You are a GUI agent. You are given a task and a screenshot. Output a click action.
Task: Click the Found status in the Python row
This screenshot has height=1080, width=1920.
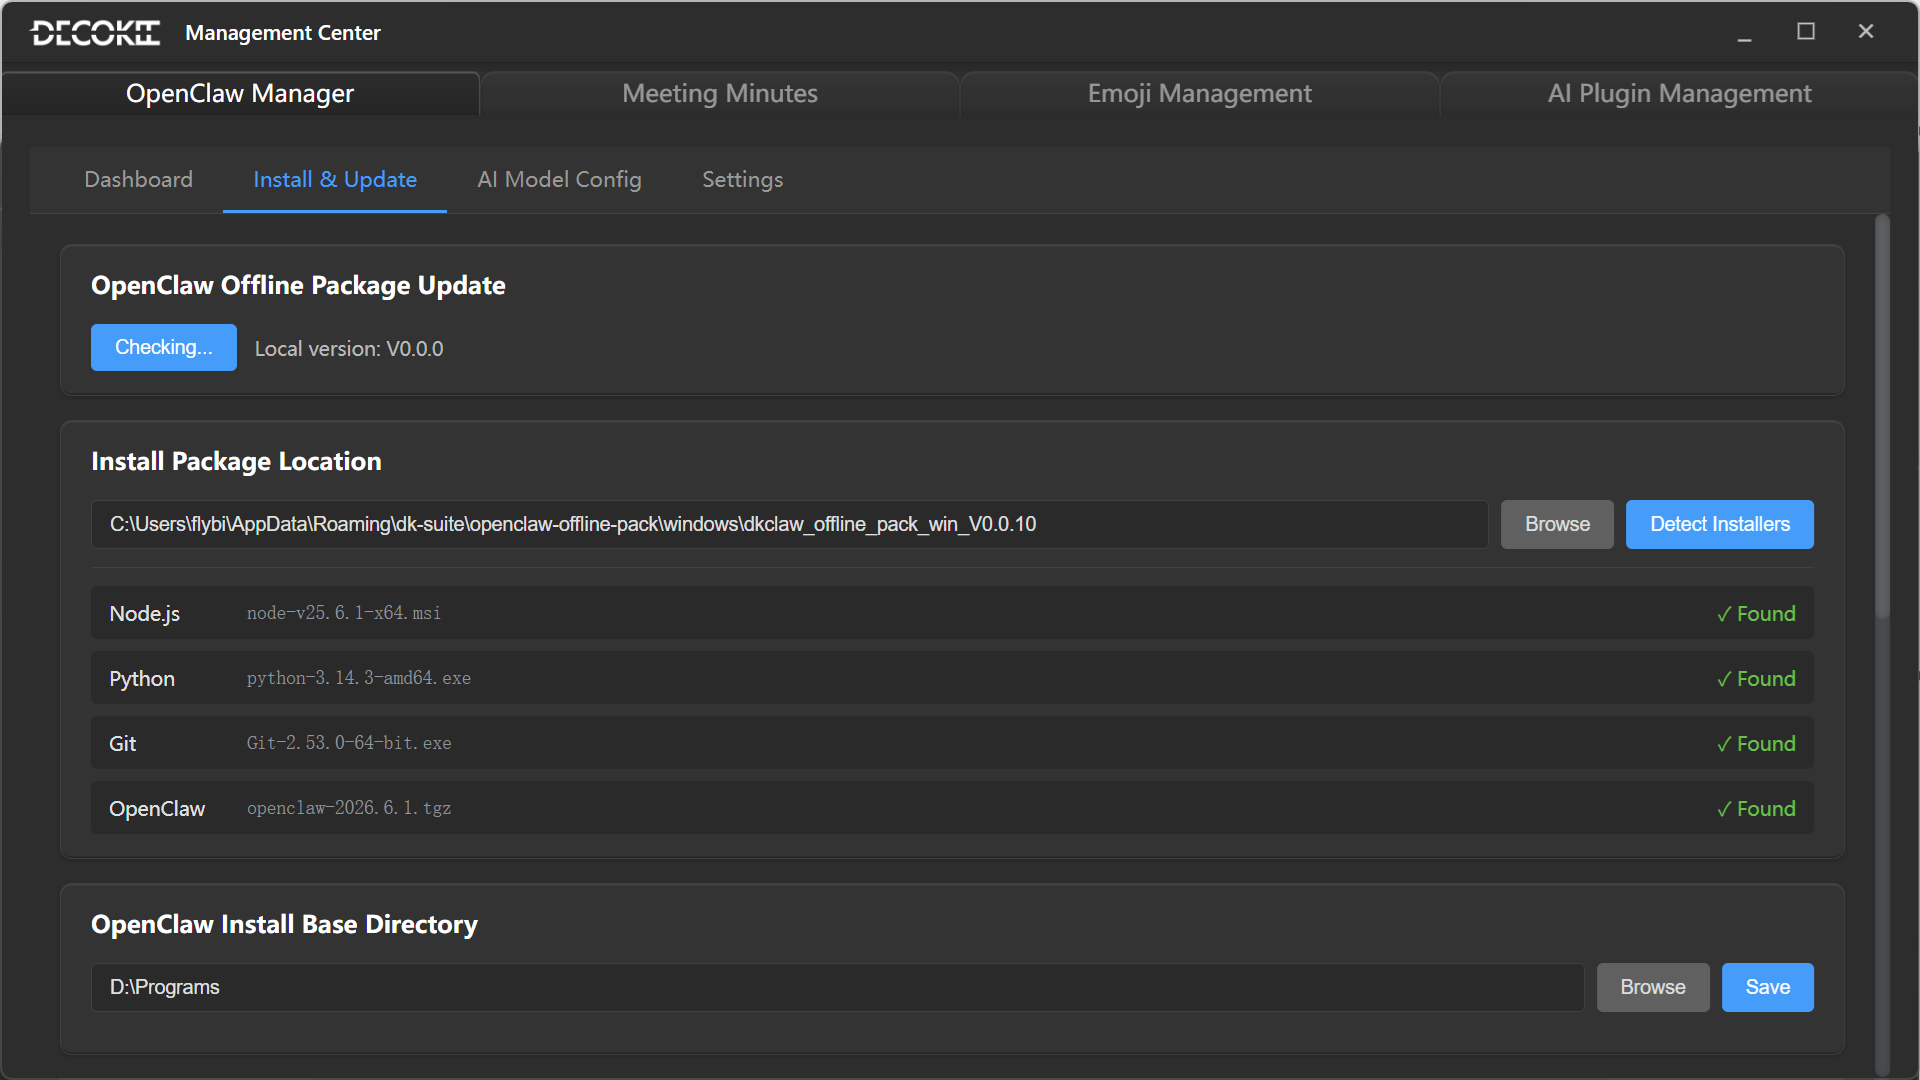click(1756, 679)
